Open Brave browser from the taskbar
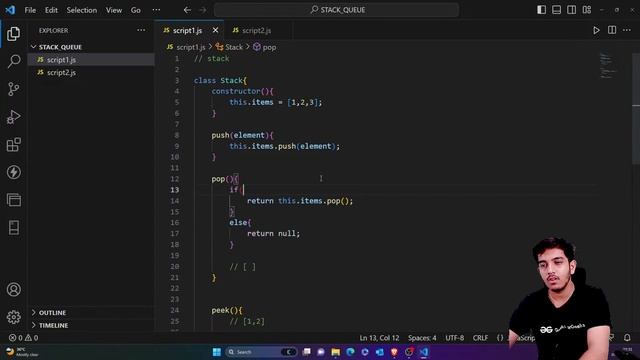The width and height of the screenshot is (640, 360). click(x=394, y=352)
